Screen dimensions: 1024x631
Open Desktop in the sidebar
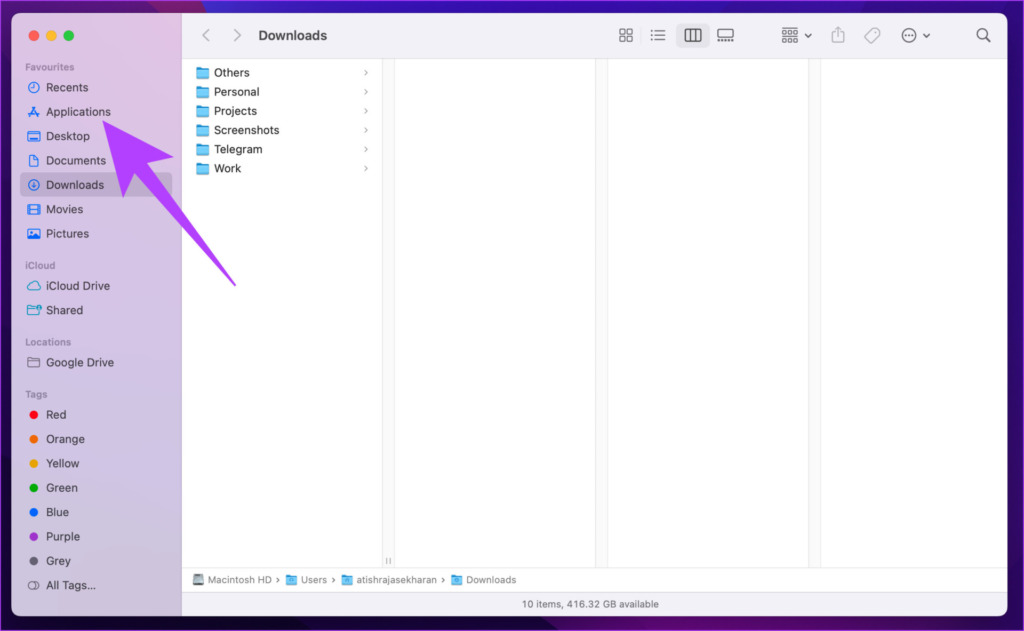(x=96, y=136)
